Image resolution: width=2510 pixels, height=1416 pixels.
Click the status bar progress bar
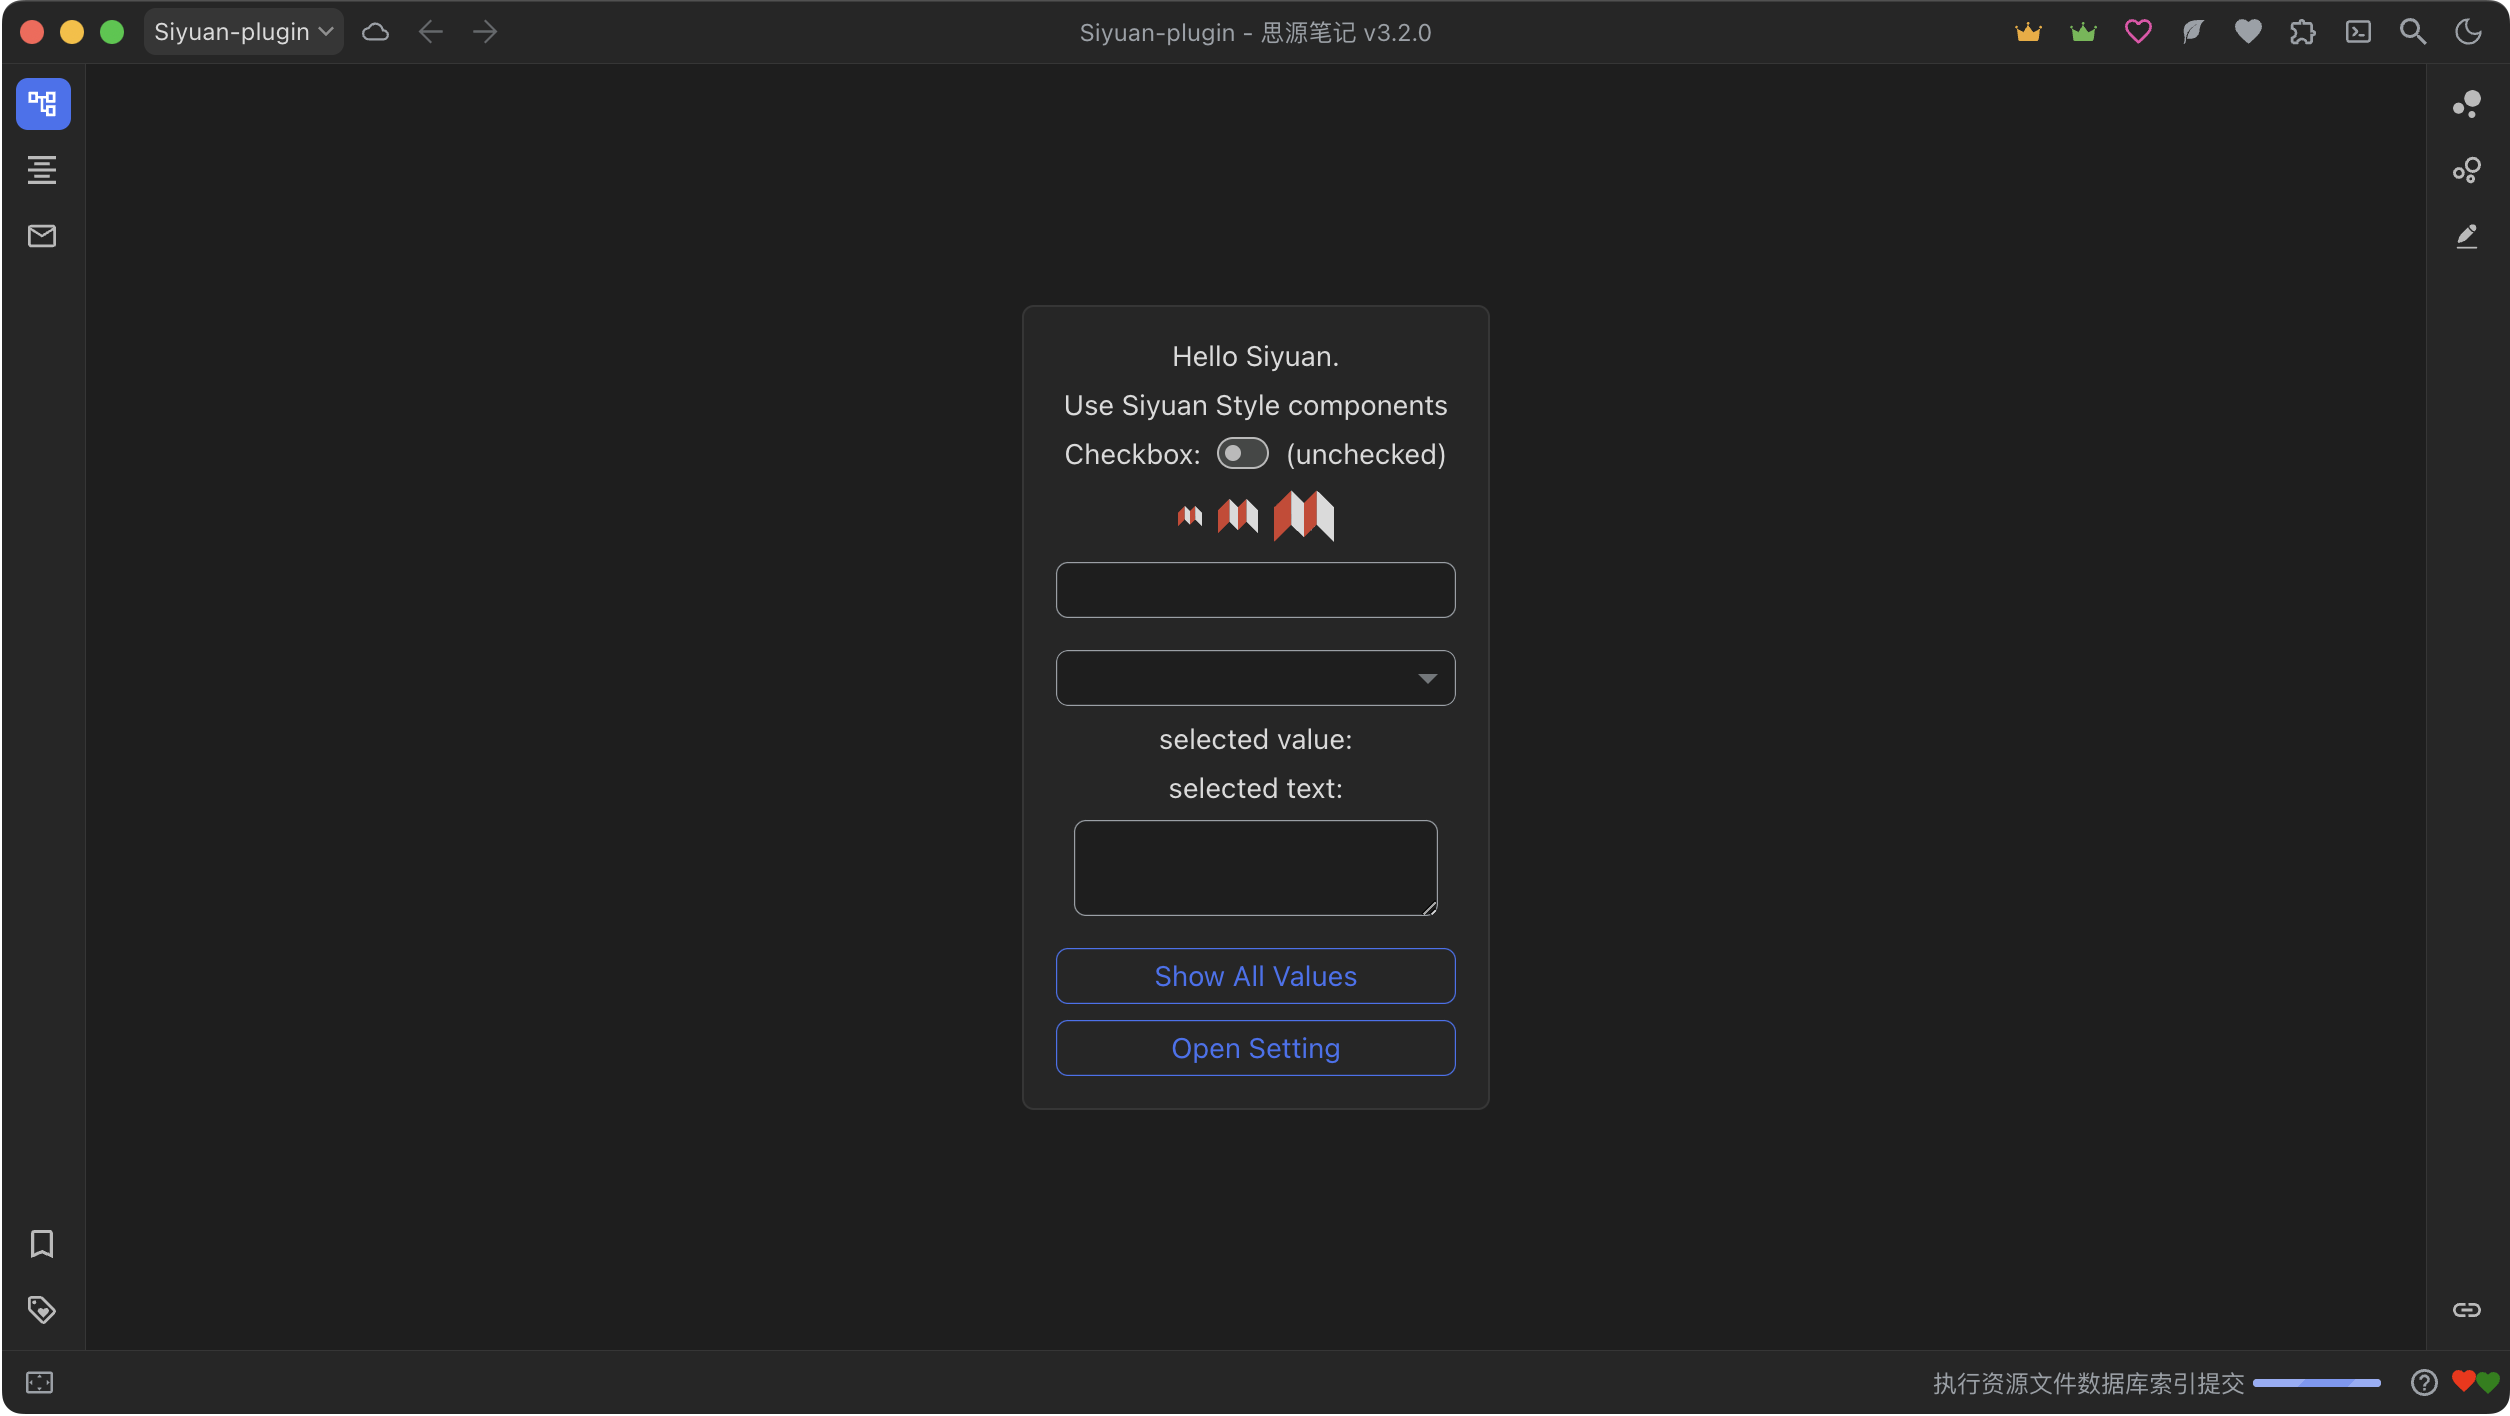[2316, 1383]
